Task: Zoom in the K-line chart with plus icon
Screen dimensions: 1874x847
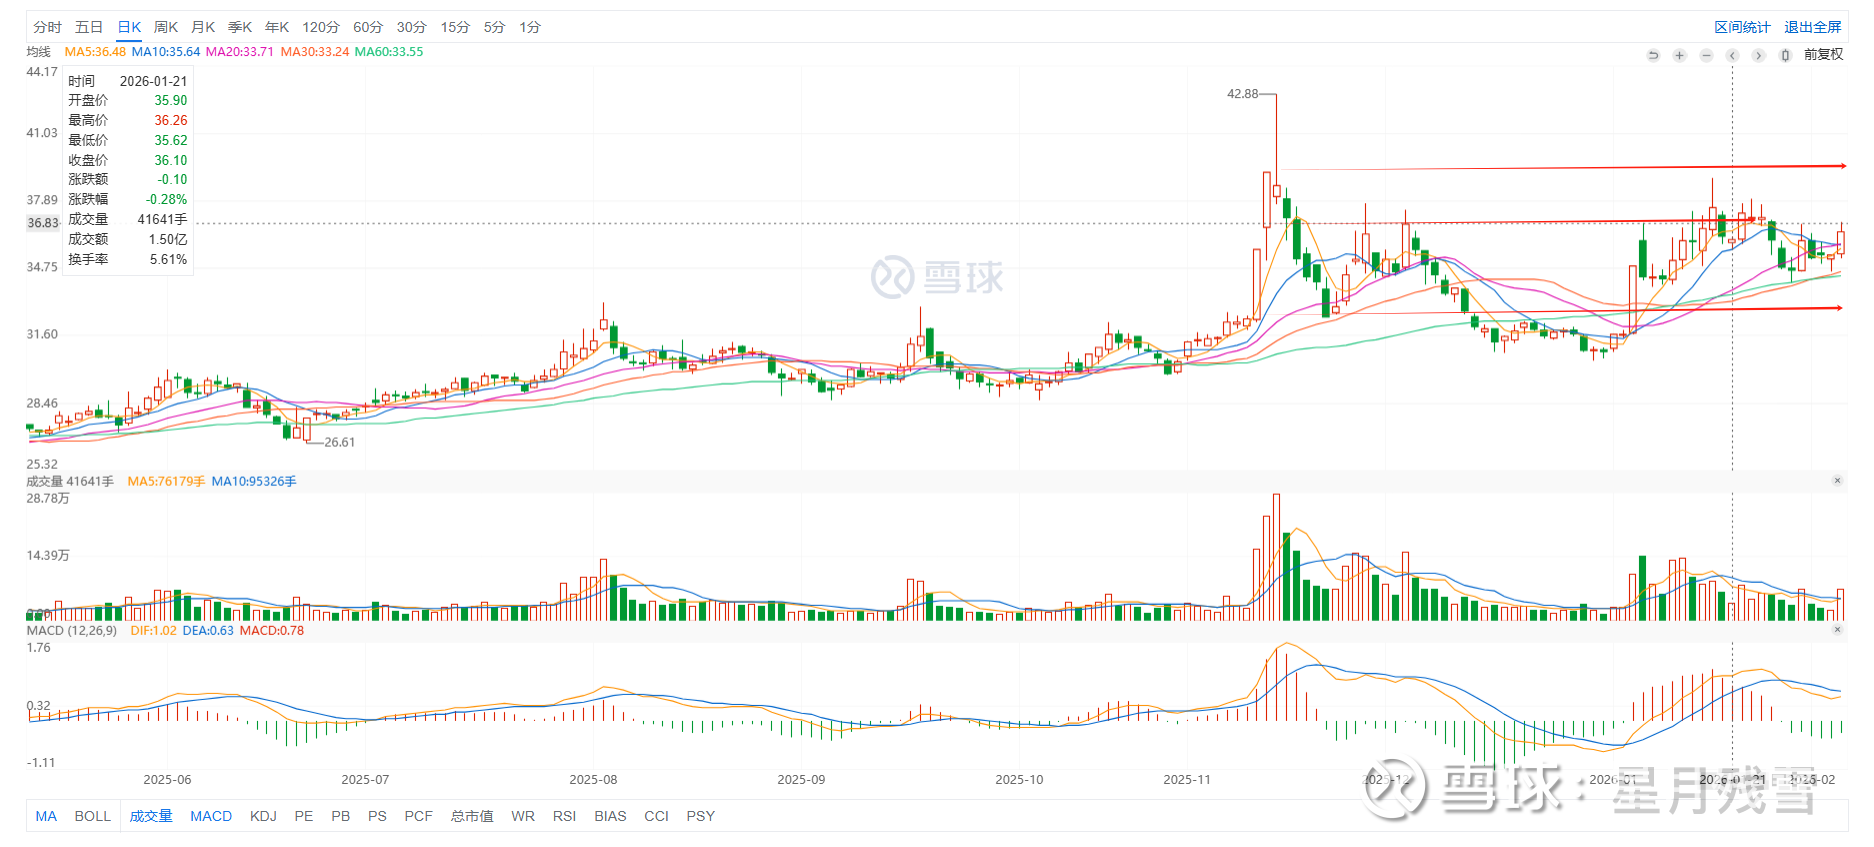Action: pos(1680,55)
